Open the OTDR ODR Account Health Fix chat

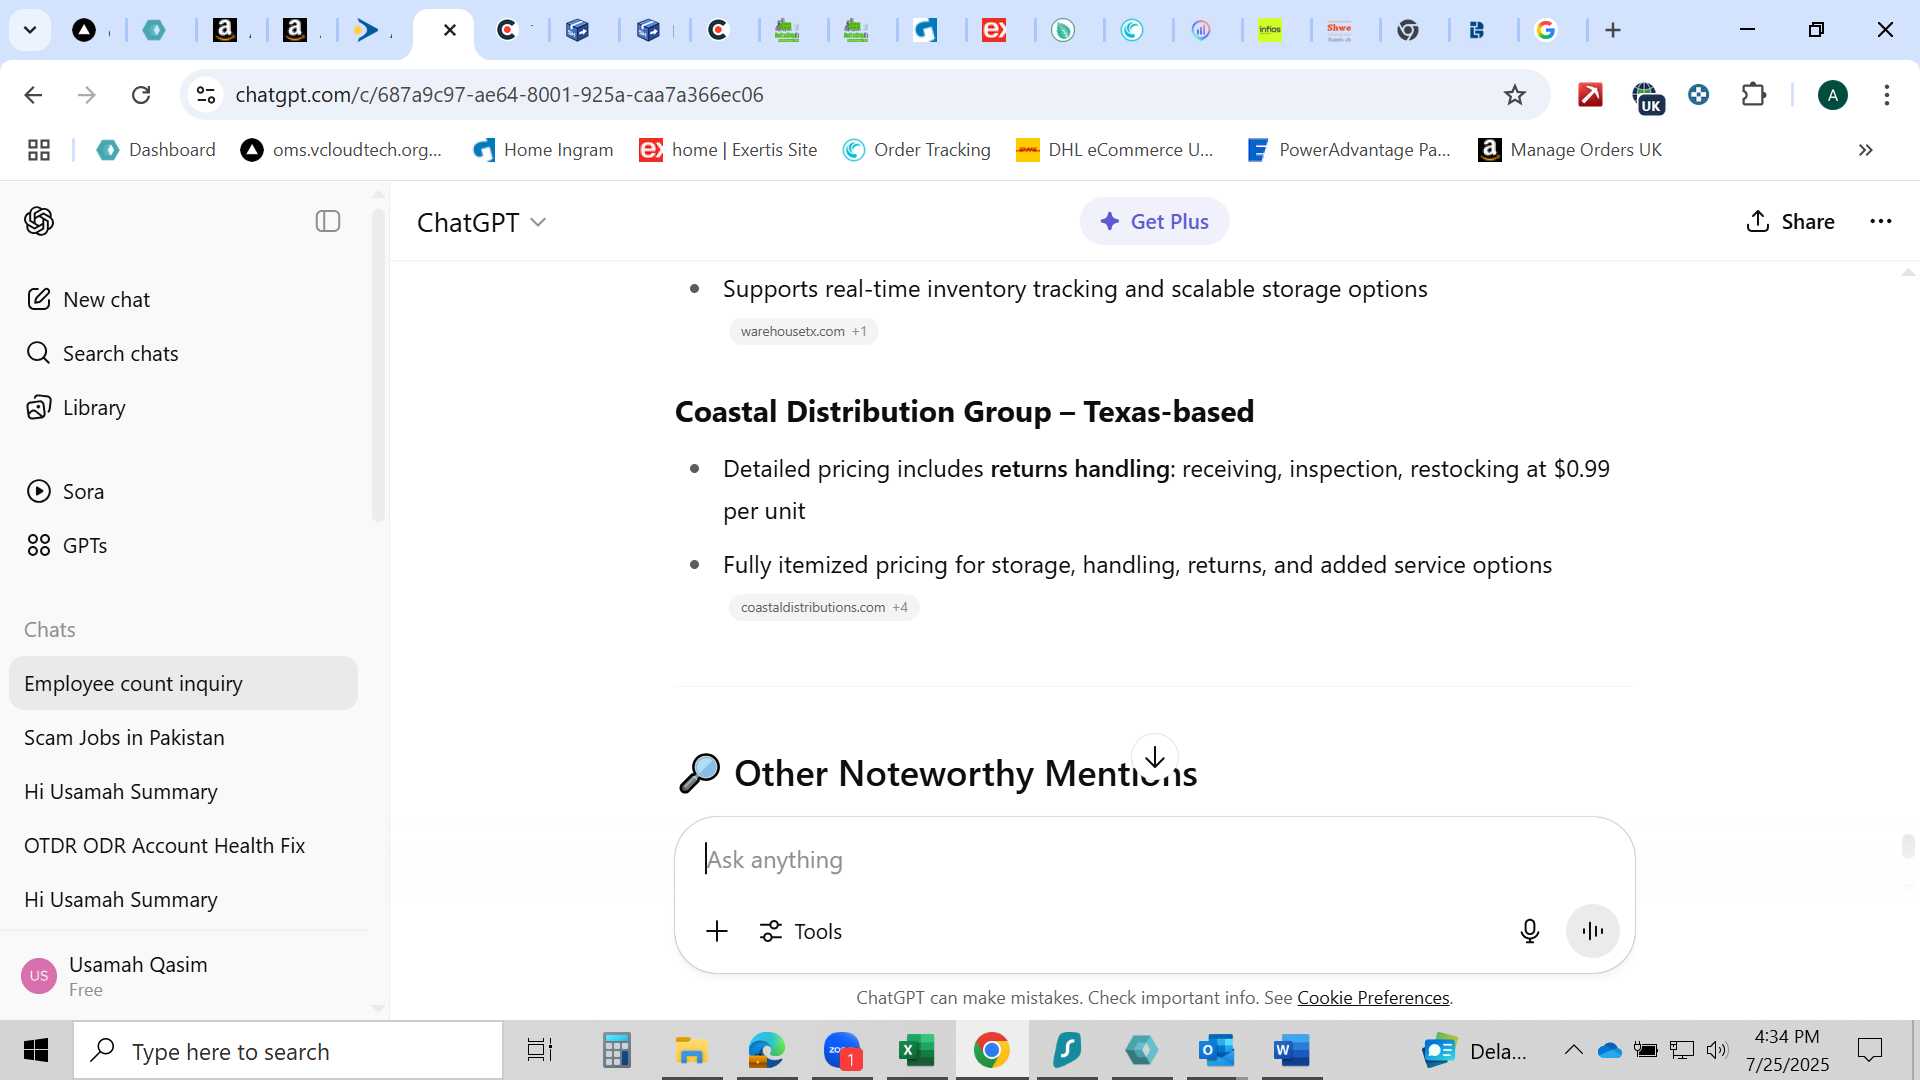(183, 845)
